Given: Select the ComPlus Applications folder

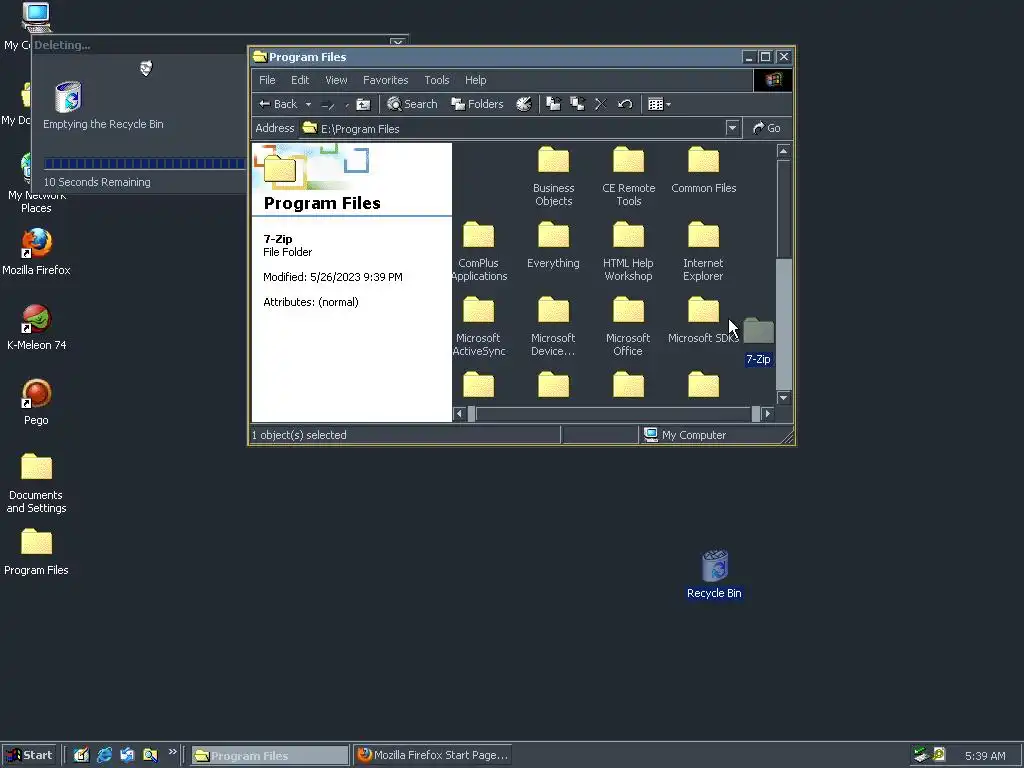Looking at the screenshot, I should pyautogui.click(x=479, y=251).
